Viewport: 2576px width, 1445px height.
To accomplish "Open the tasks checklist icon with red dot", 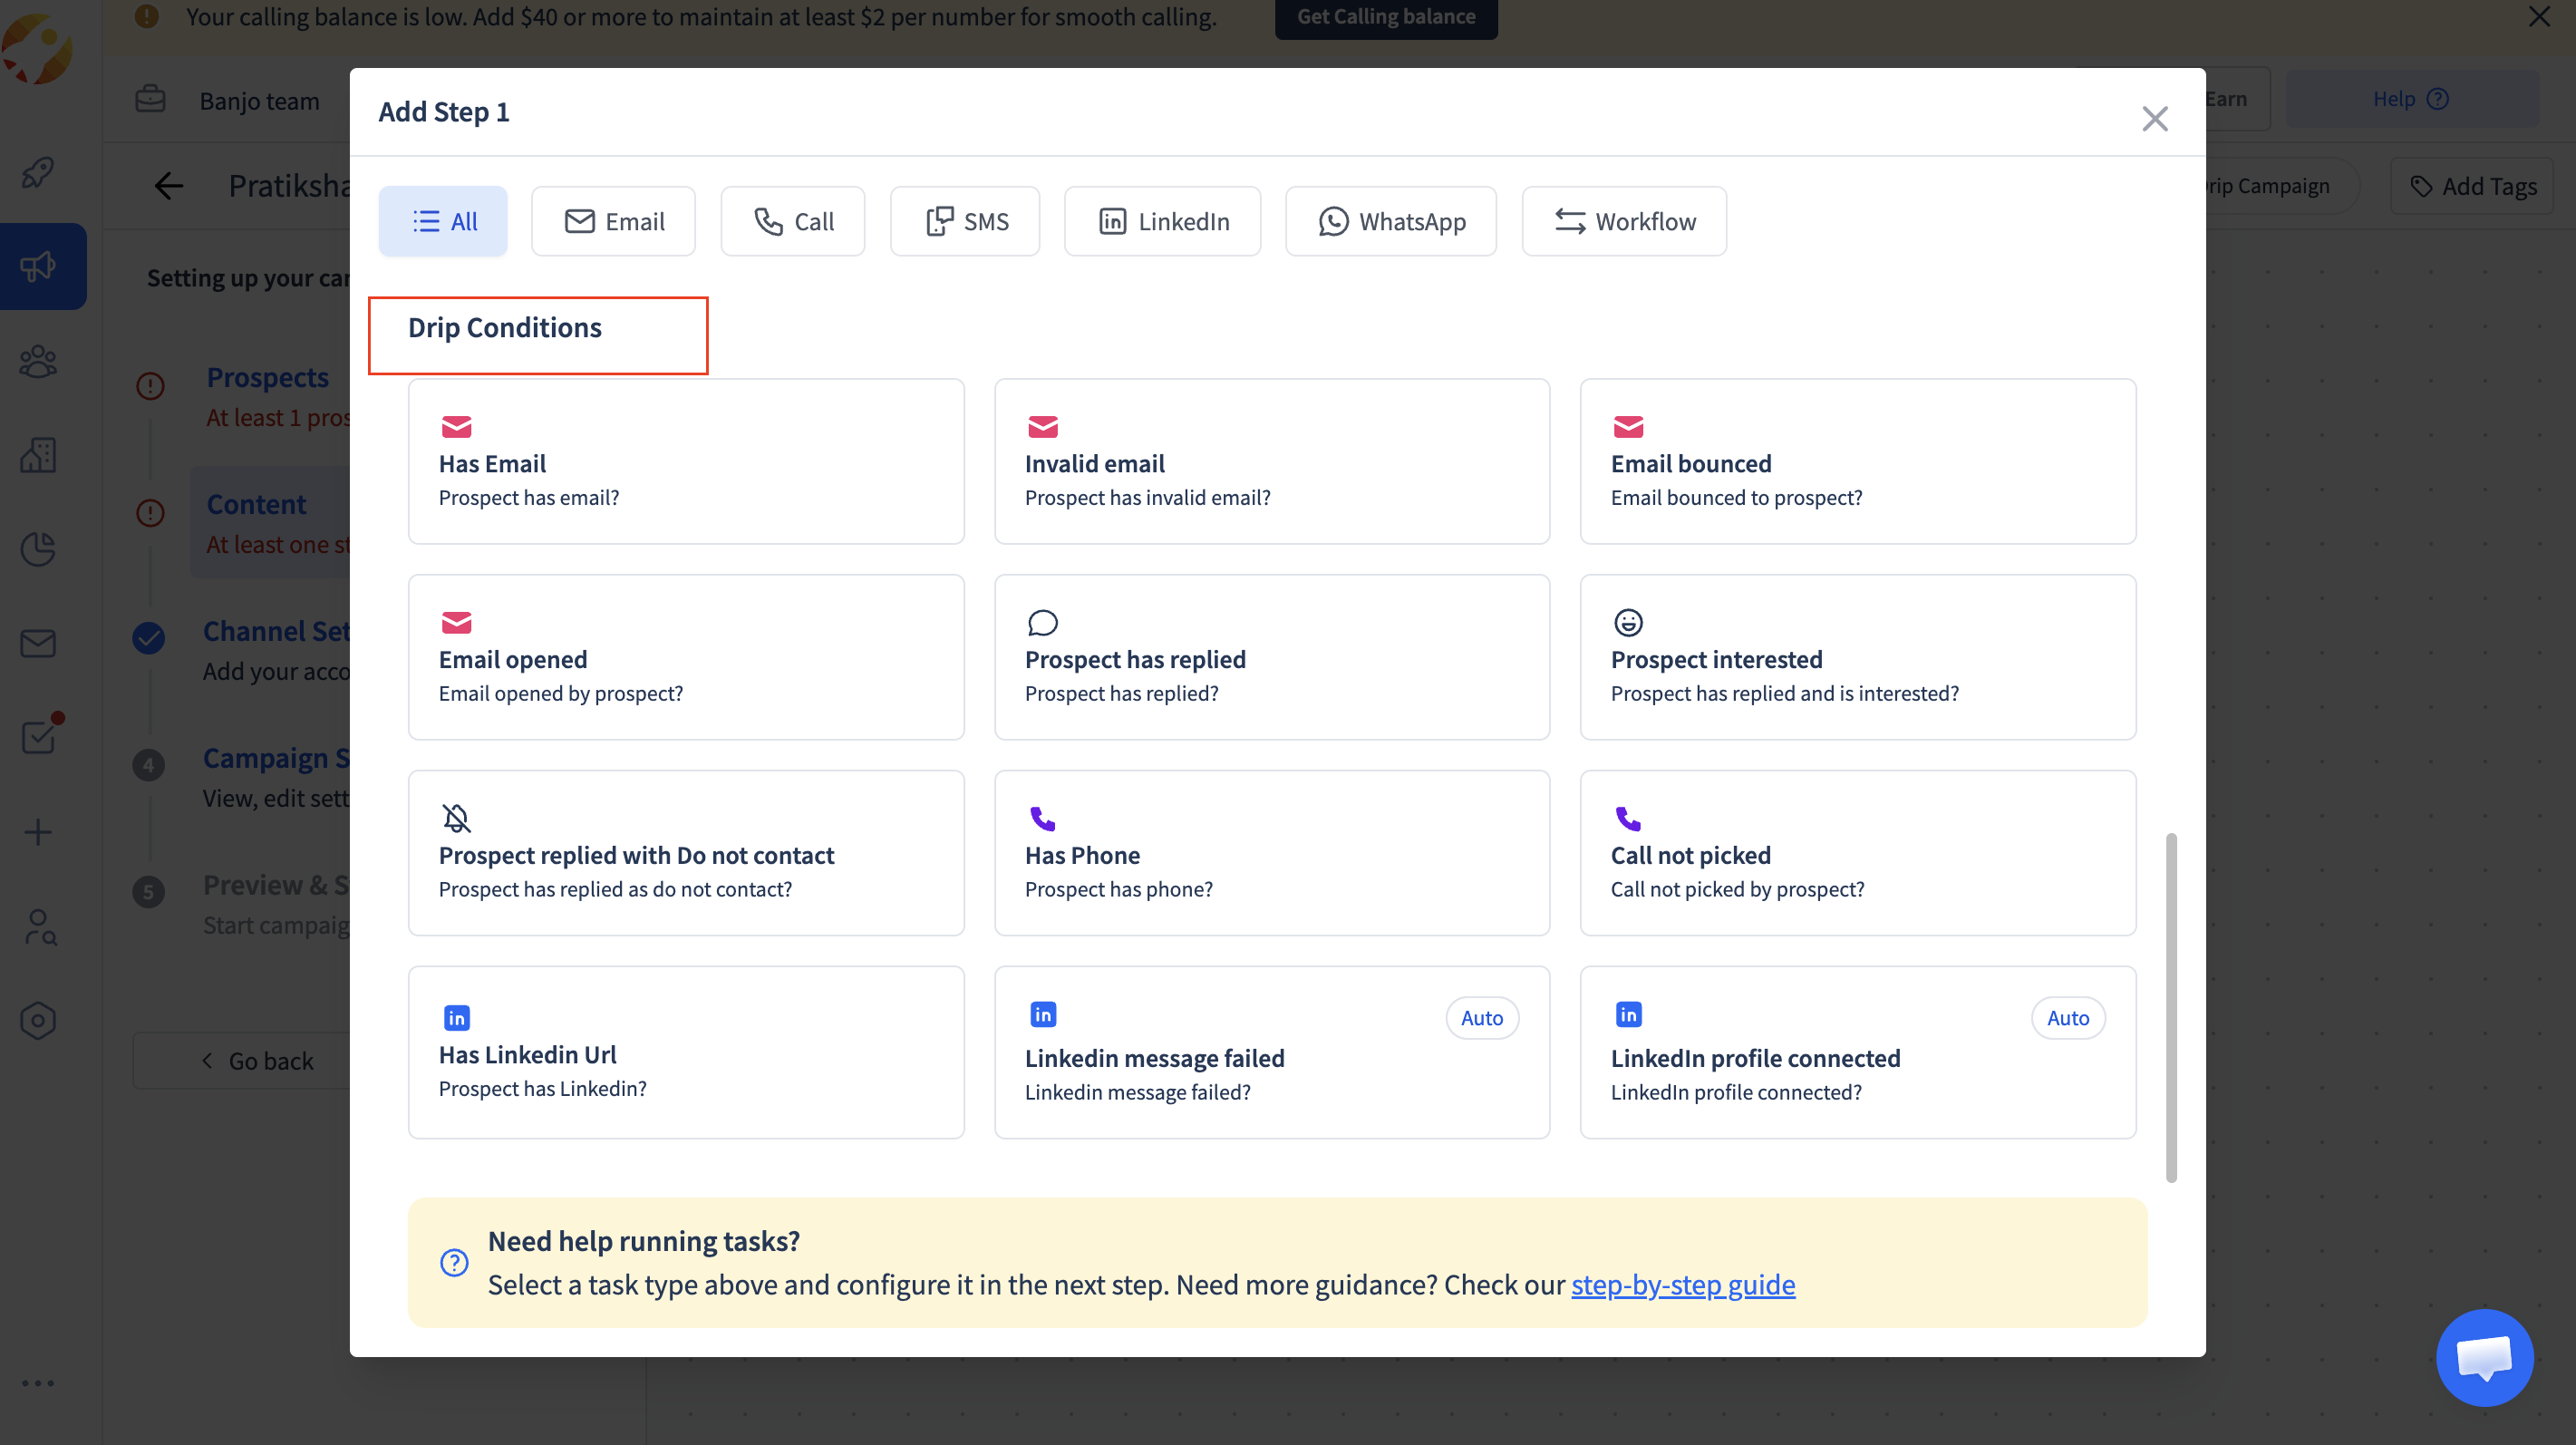I will tap(38, 737).
